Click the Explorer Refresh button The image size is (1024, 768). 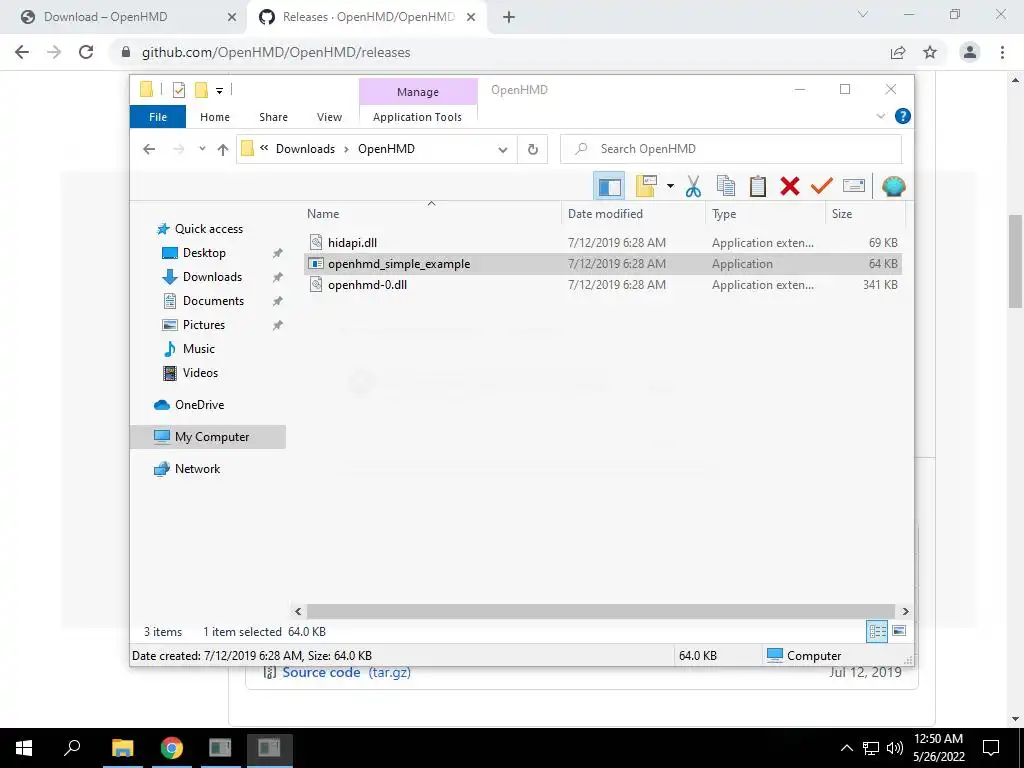533,150
